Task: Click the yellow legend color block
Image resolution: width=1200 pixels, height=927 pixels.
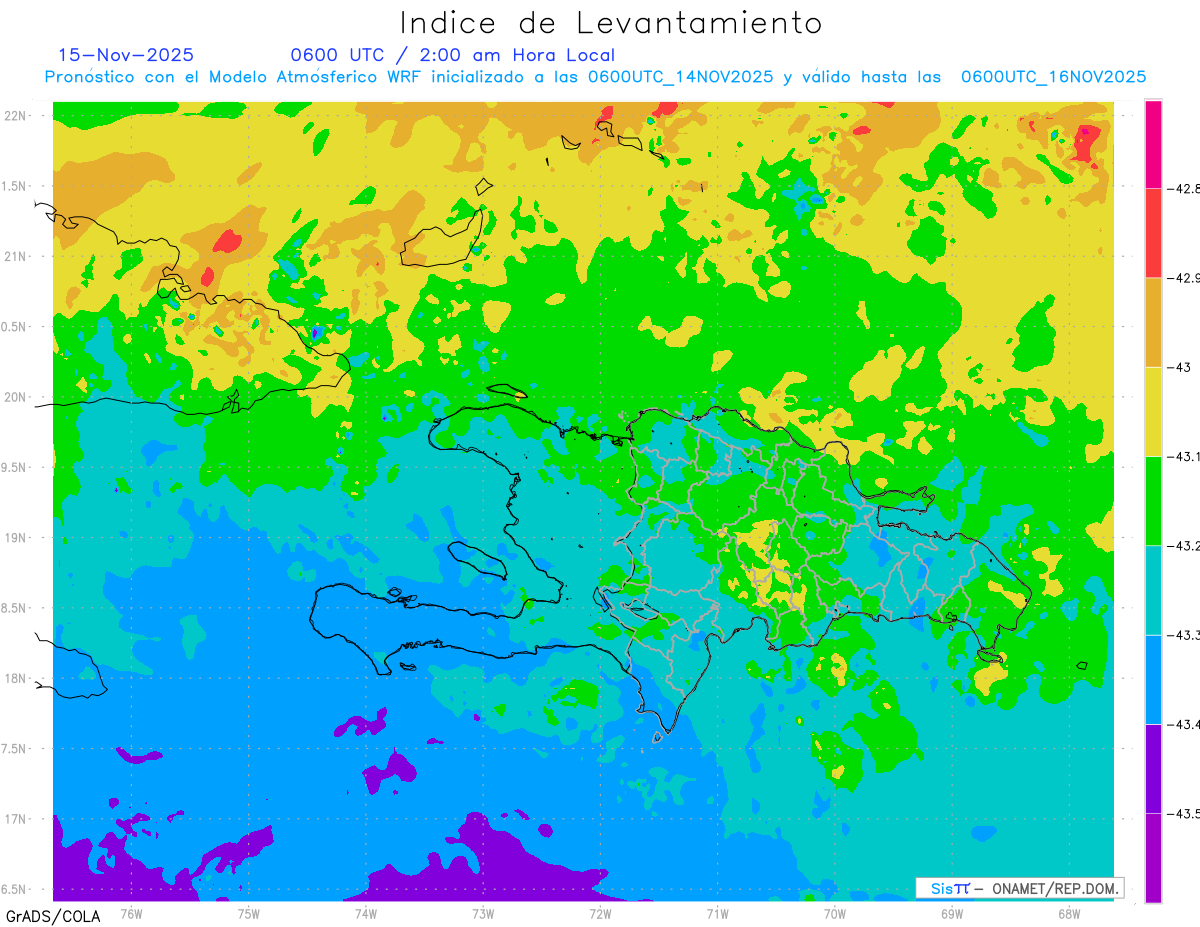Action: click(x=1153, y=411)
